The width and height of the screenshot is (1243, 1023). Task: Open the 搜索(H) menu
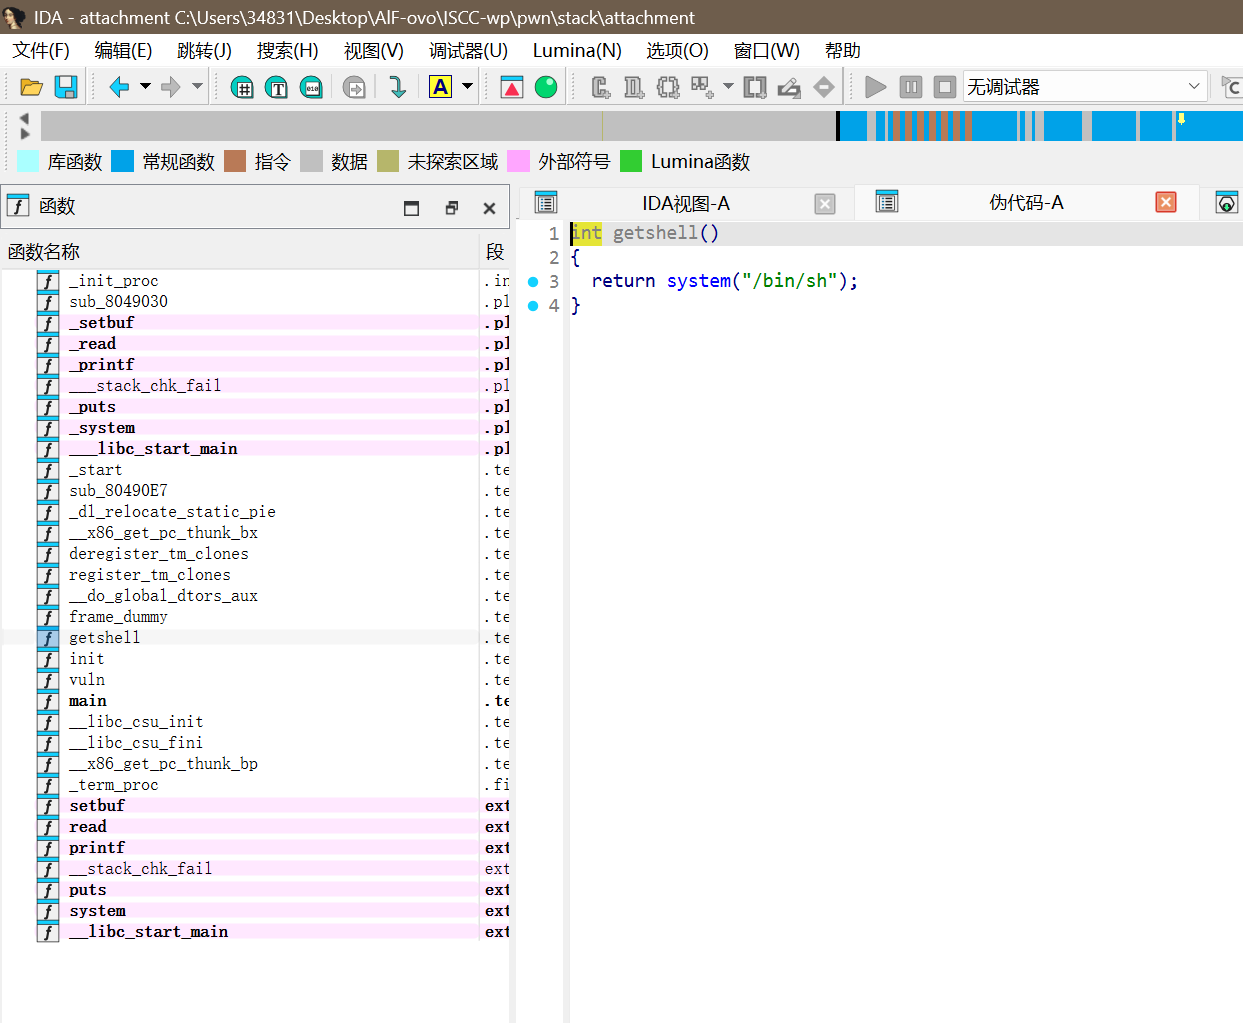pos(288,51)
